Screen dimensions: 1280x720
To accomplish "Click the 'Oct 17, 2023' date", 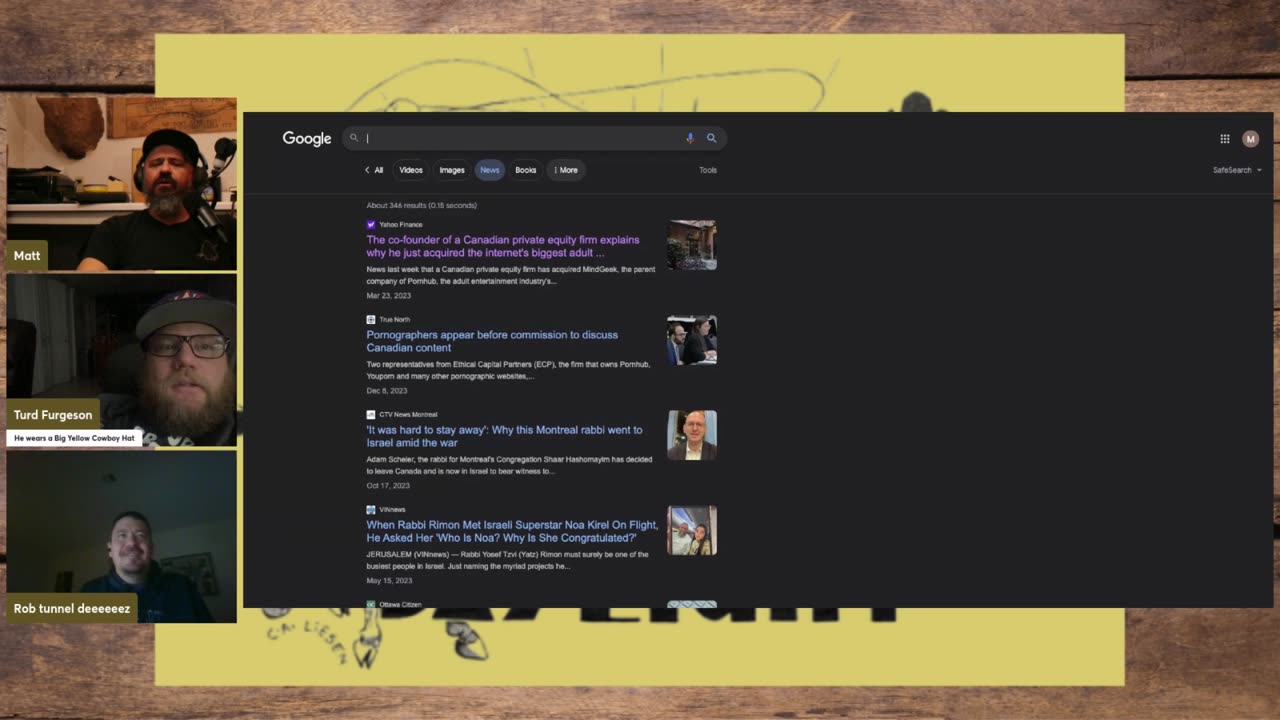I will point(388,486).
